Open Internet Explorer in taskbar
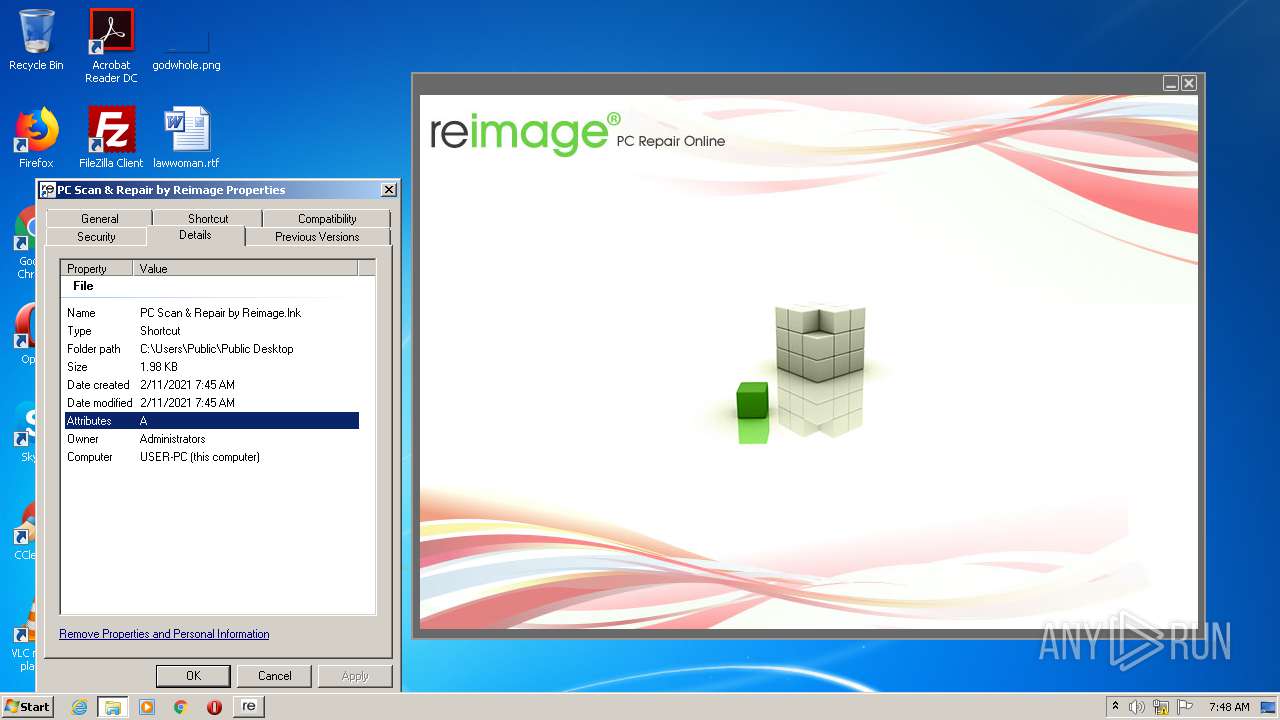Screen dimensions: 1280x720 click(x=79, y=707)
